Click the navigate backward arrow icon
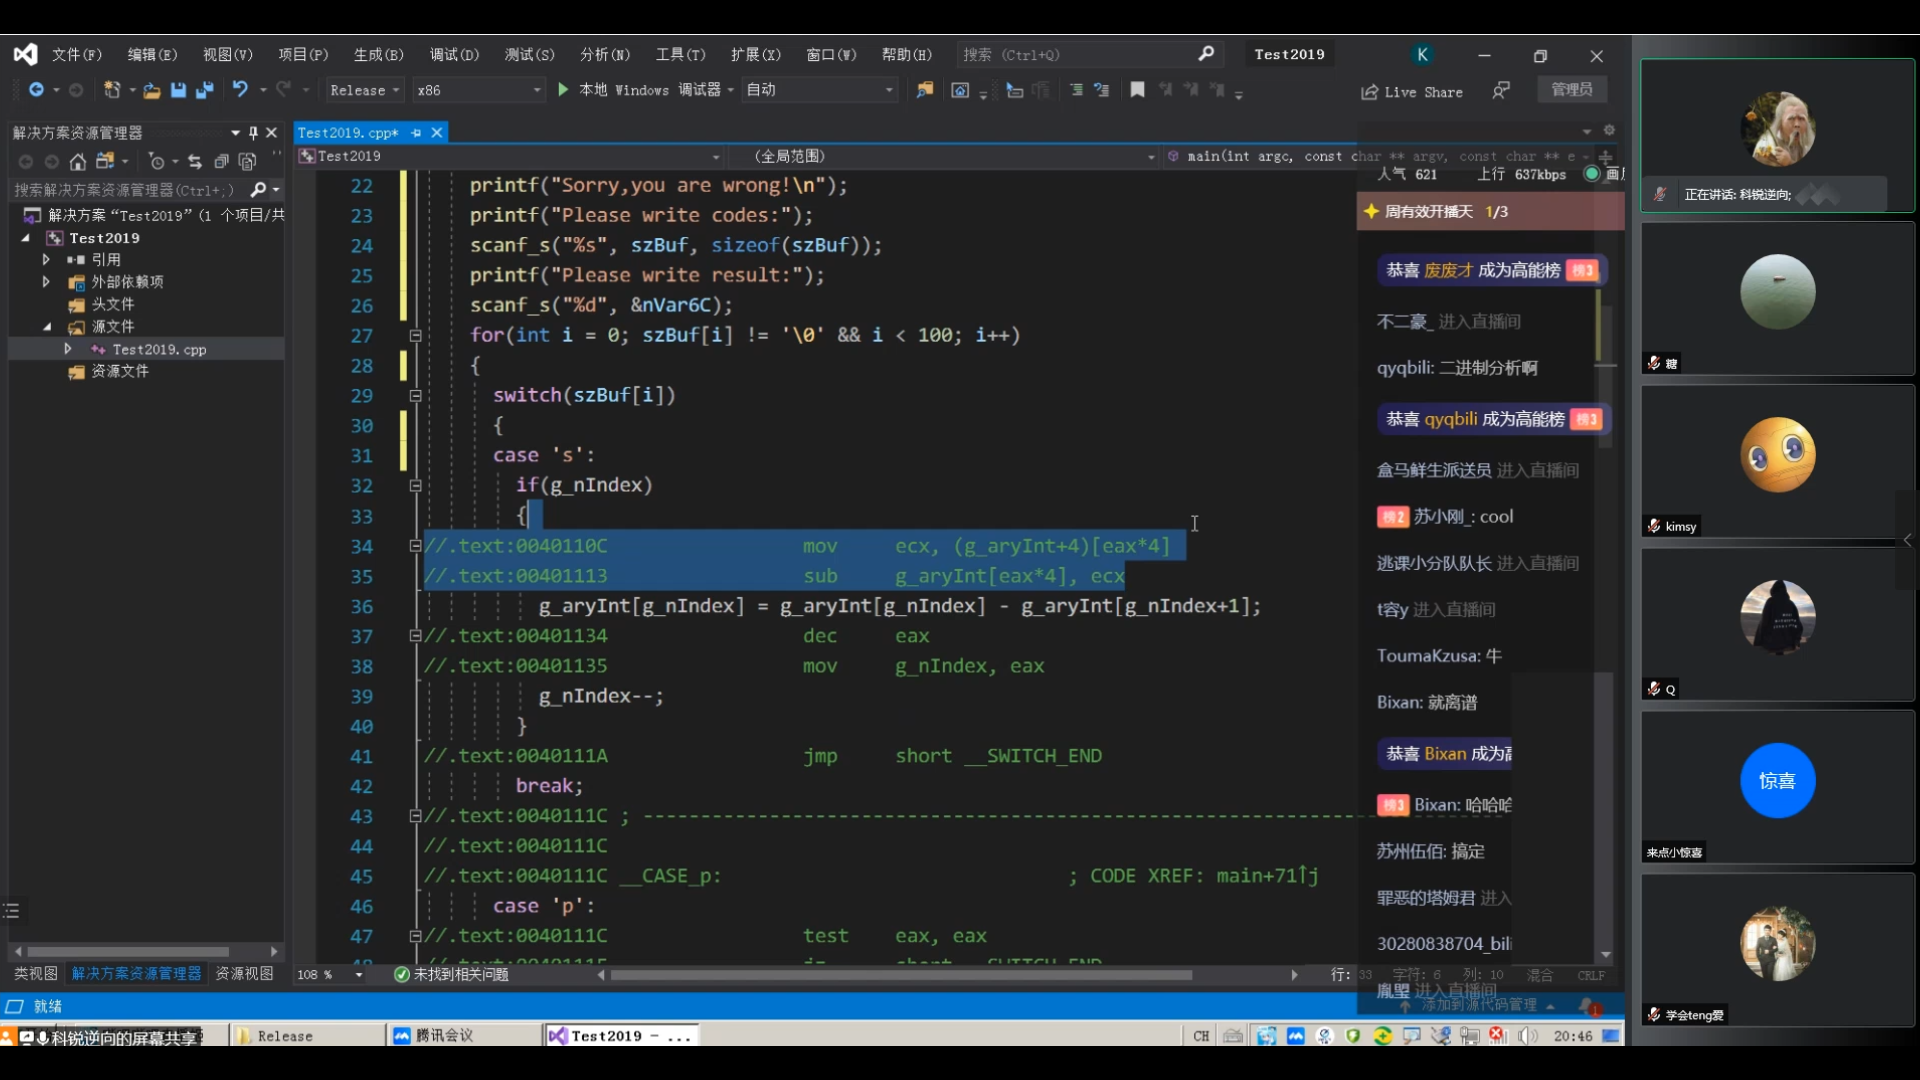This screenshot has width=1920, height=1080. [36, 90]
